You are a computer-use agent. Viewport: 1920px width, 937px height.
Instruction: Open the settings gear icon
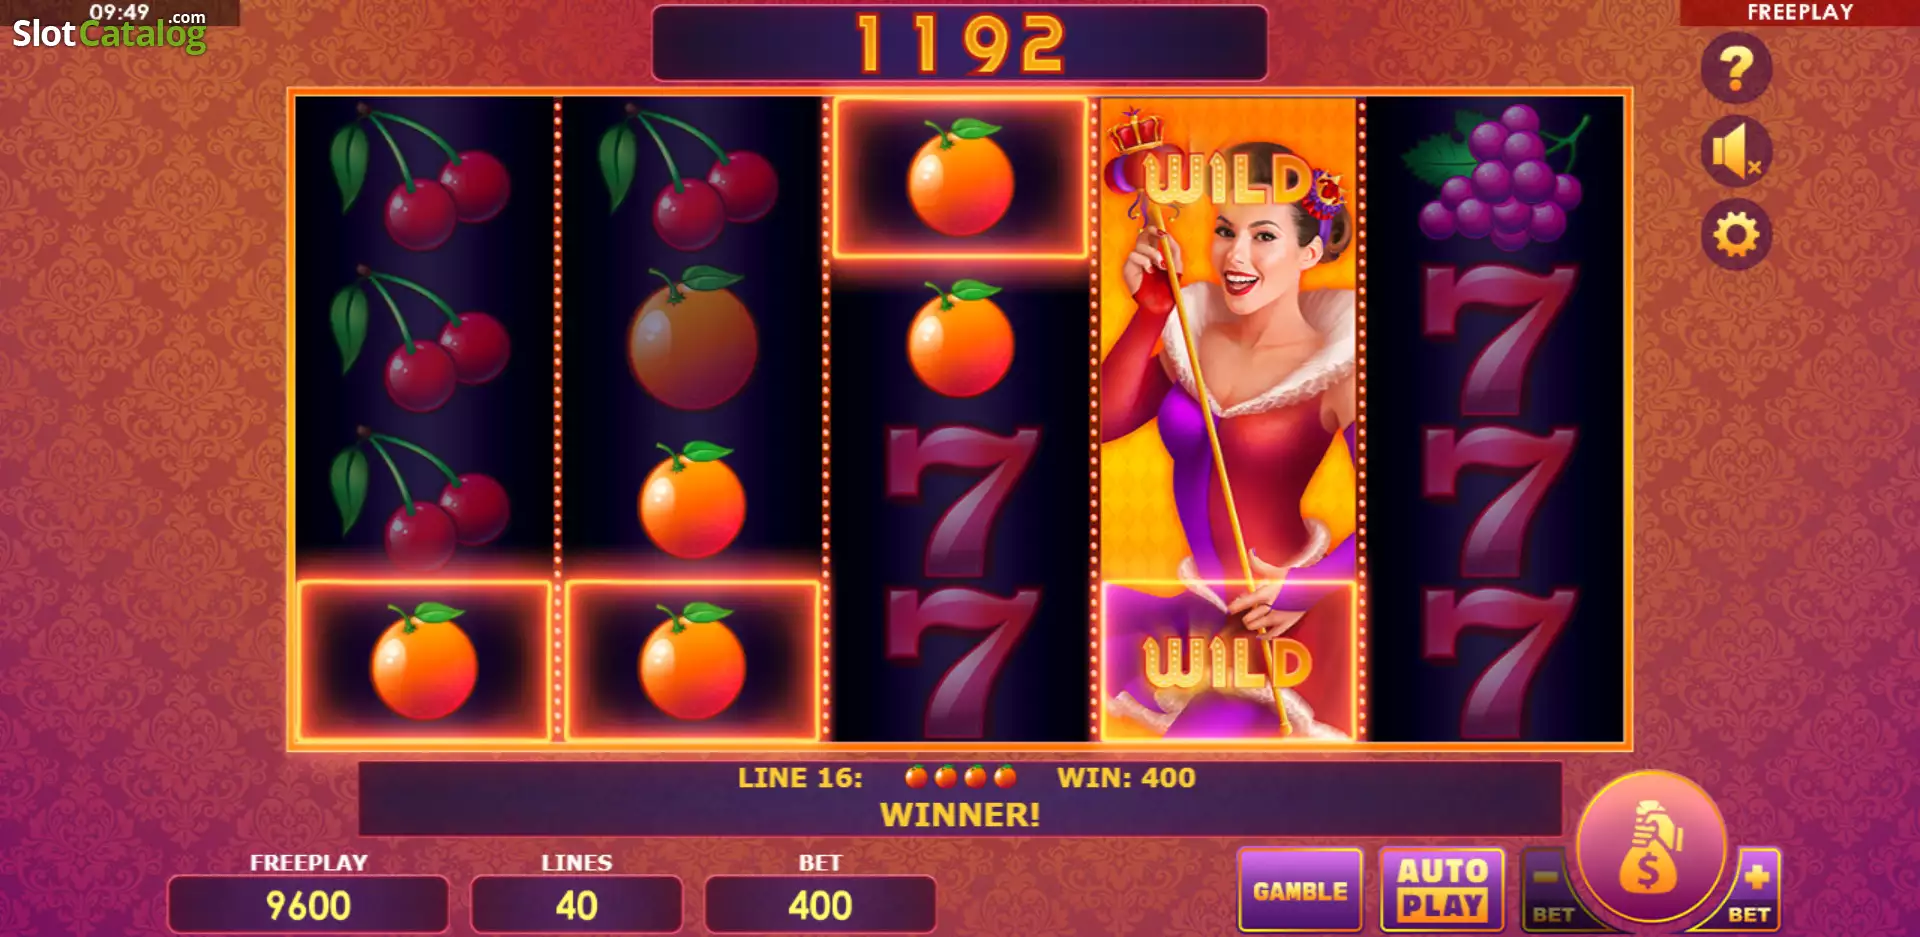(x=1736, y=235)
